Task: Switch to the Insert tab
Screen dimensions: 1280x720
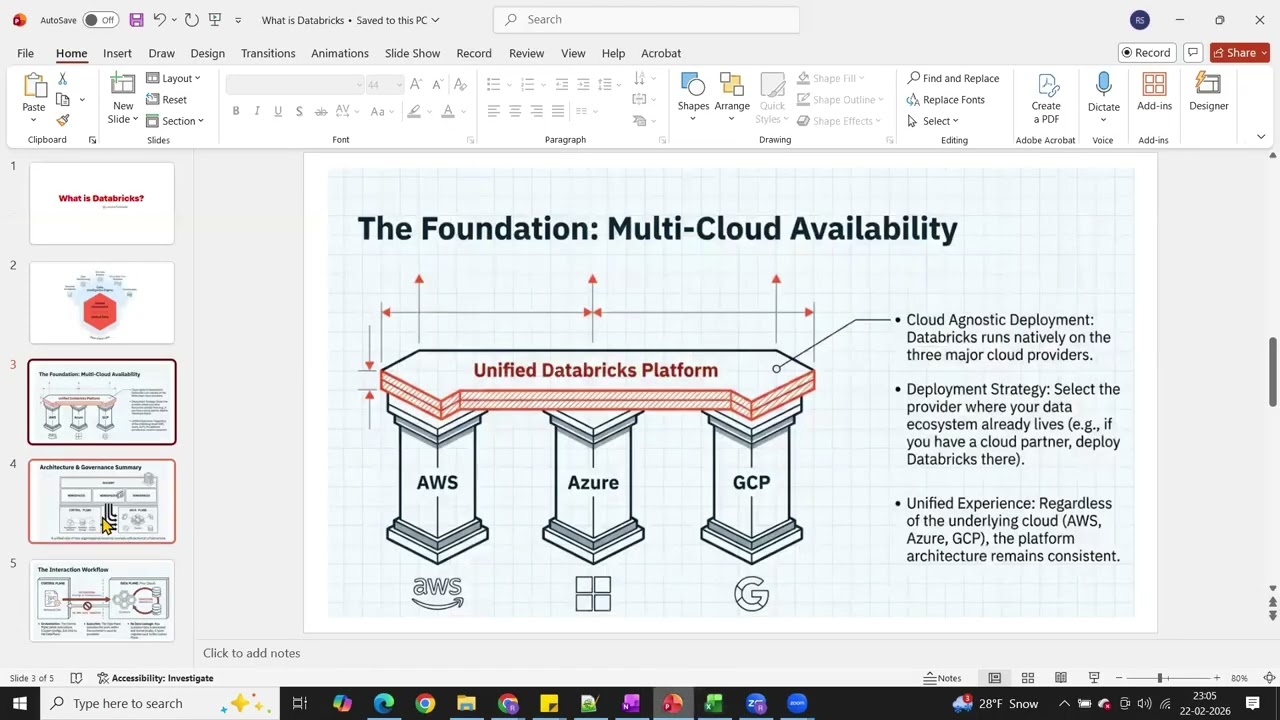Action: pyautogui.click(x=117, y=53)
